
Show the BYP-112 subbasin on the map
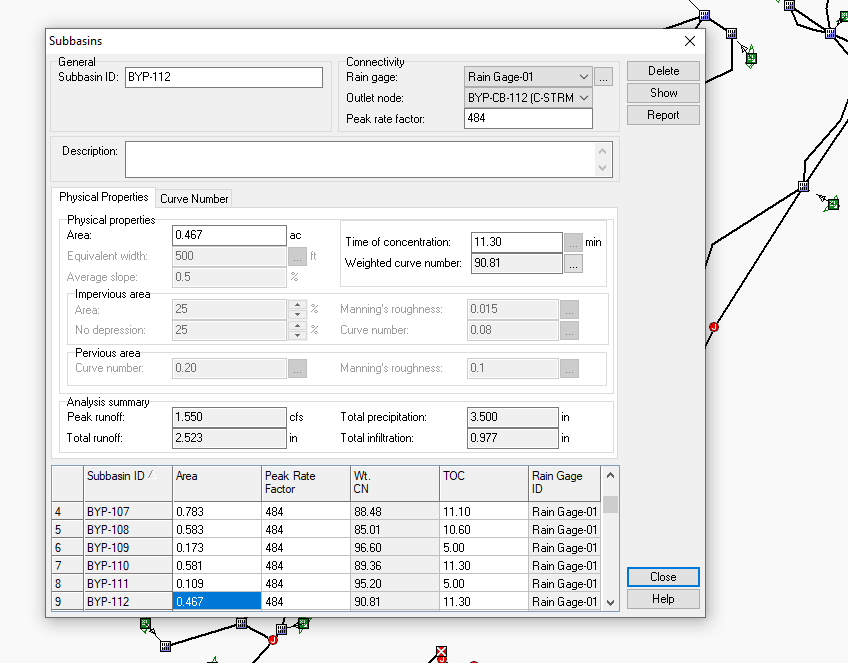(x=662, y=92)
